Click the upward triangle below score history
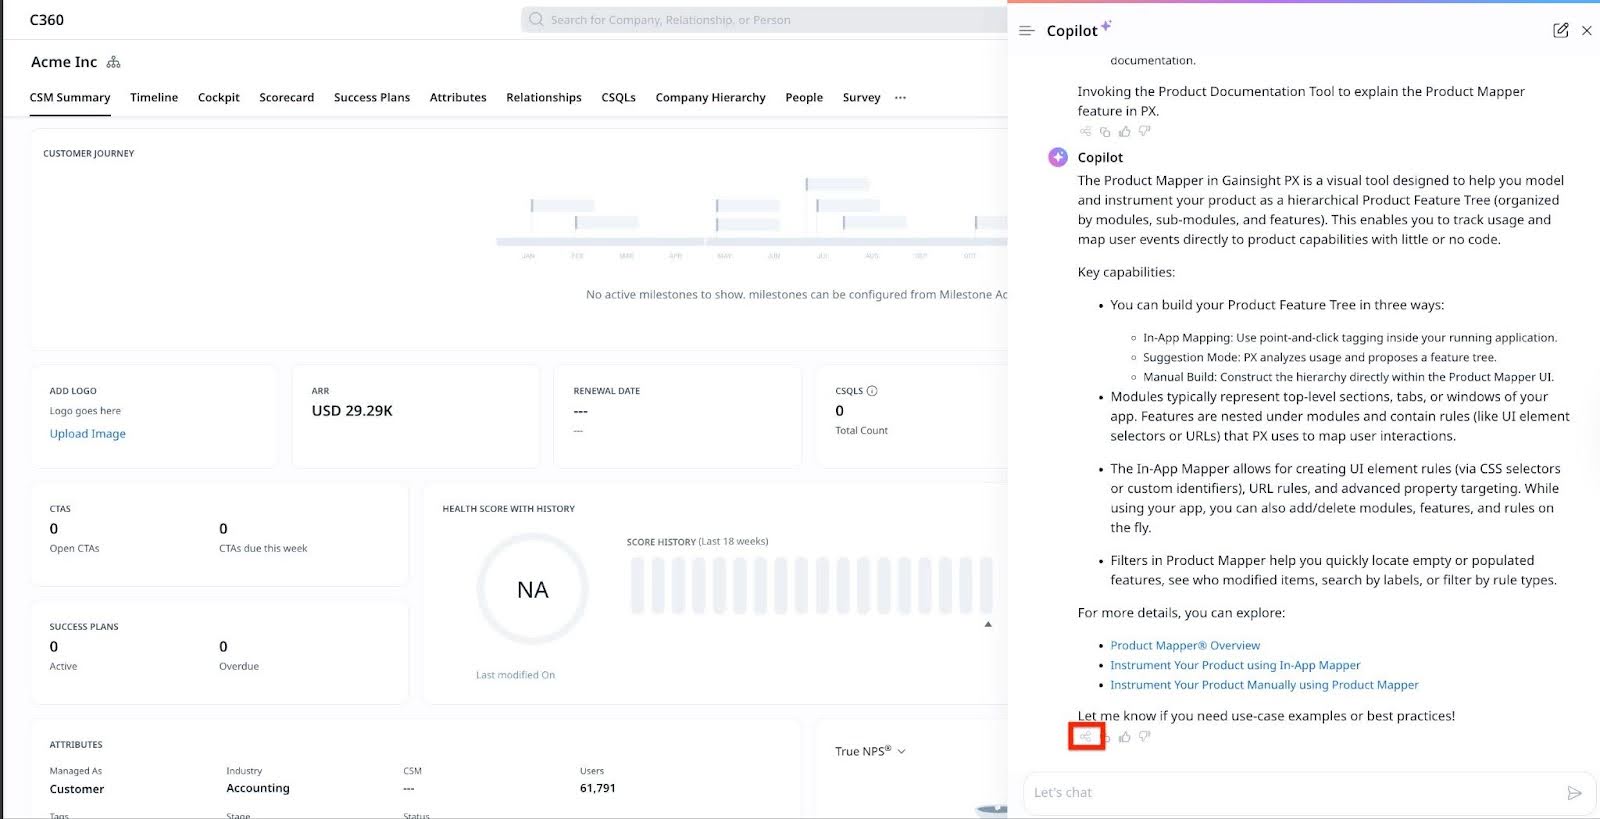The width and height of the screenshot is (1600, 819). tap(988, 625)
